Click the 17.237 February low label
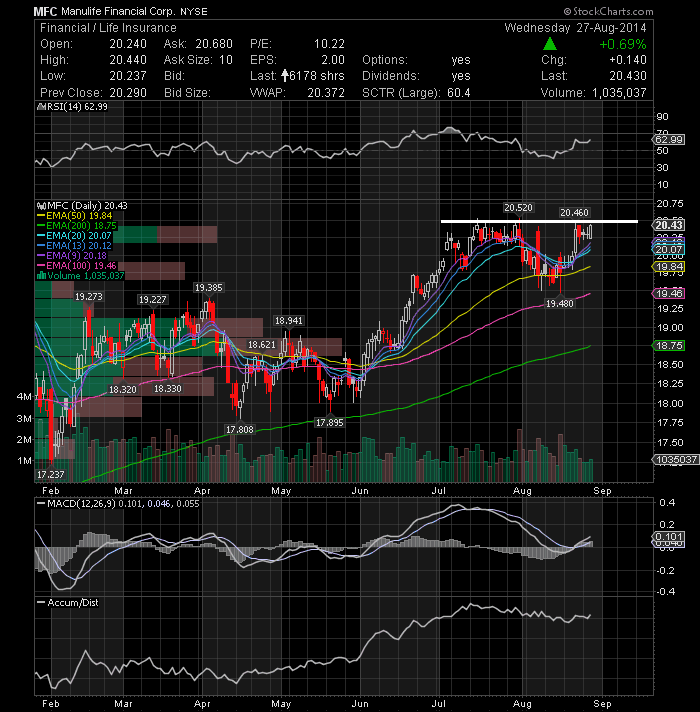The height and width of the screenshot is (712, 700). click(x=50, y=475)
